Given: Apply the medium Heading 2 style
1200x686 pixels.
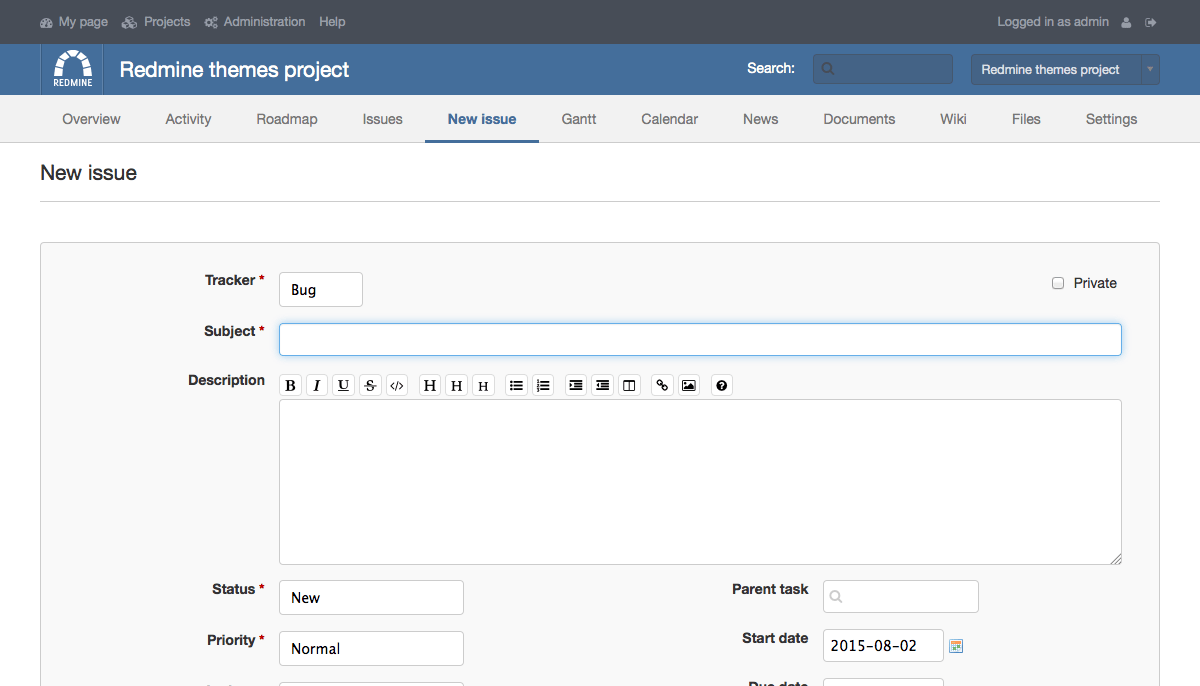Looking at the screenshot, I should 457,385.
